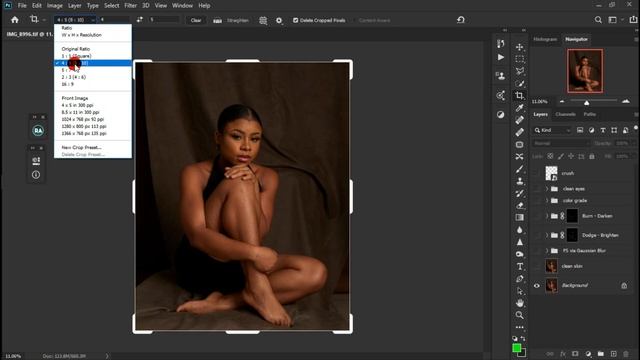This screenshot has width=640, height=360.
Task: Select the Pen tool
Action: click(x=519, y=279)
